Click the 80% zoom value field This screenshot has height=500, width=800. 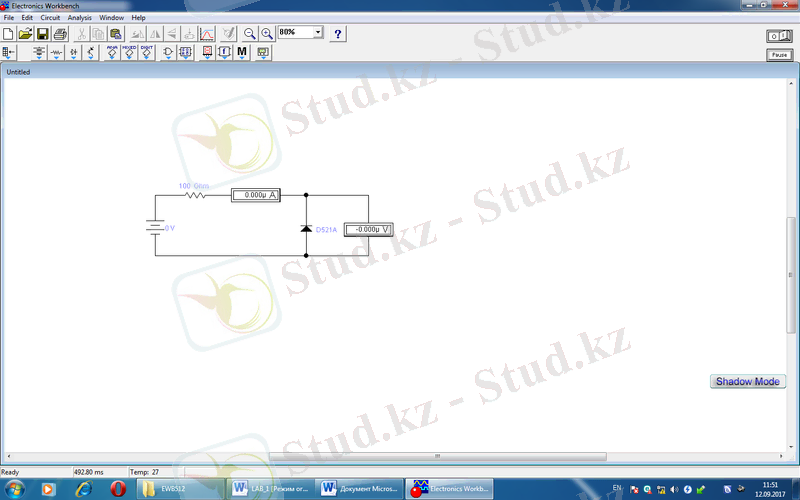295,32
